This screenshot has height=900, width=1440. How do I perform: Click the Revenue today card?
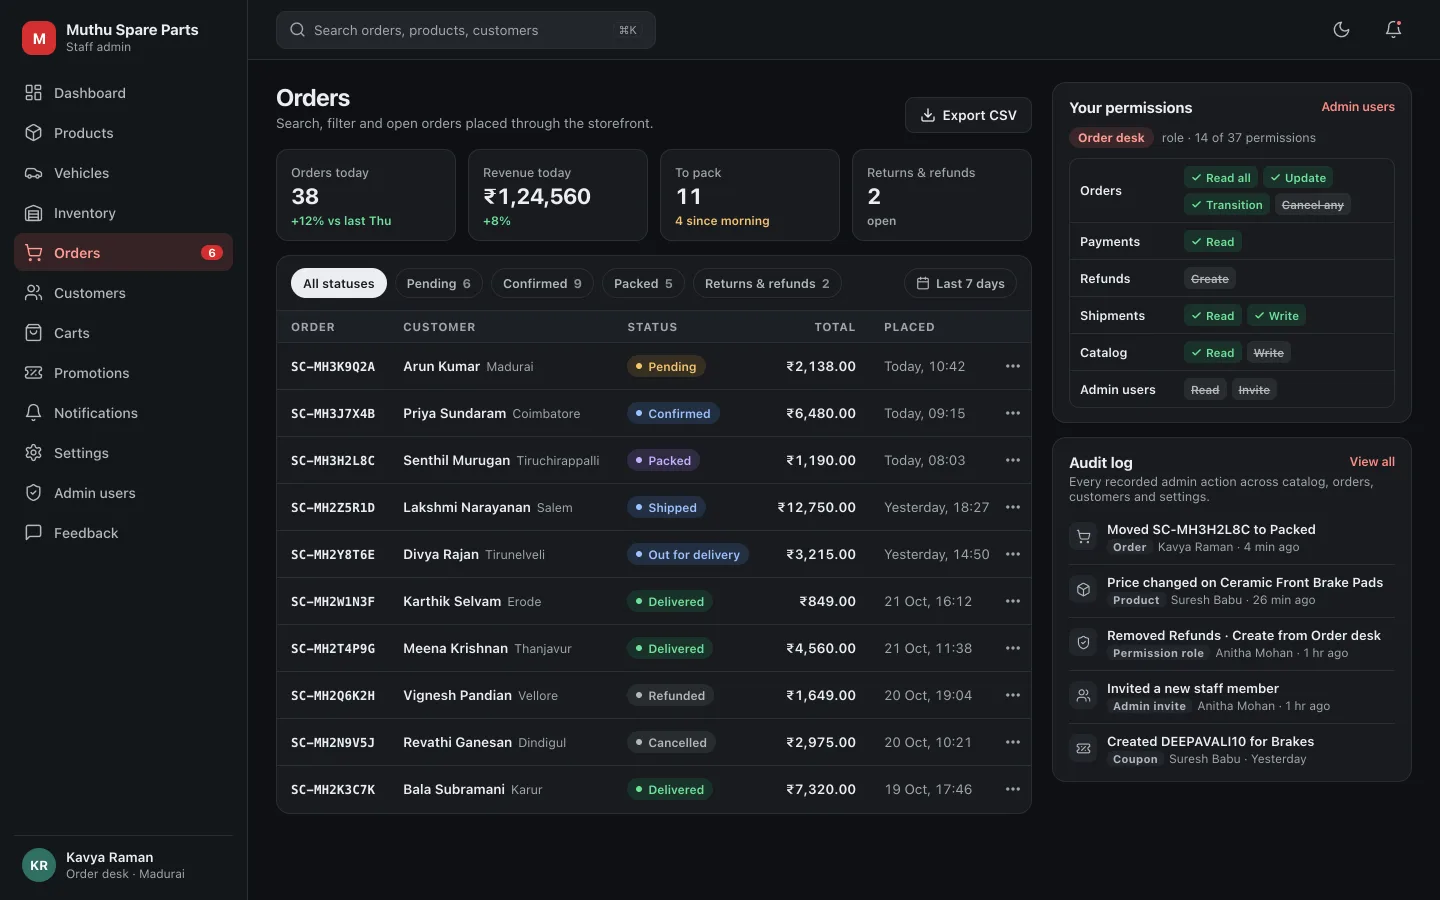pyautogui.click(x=558, y=195)
